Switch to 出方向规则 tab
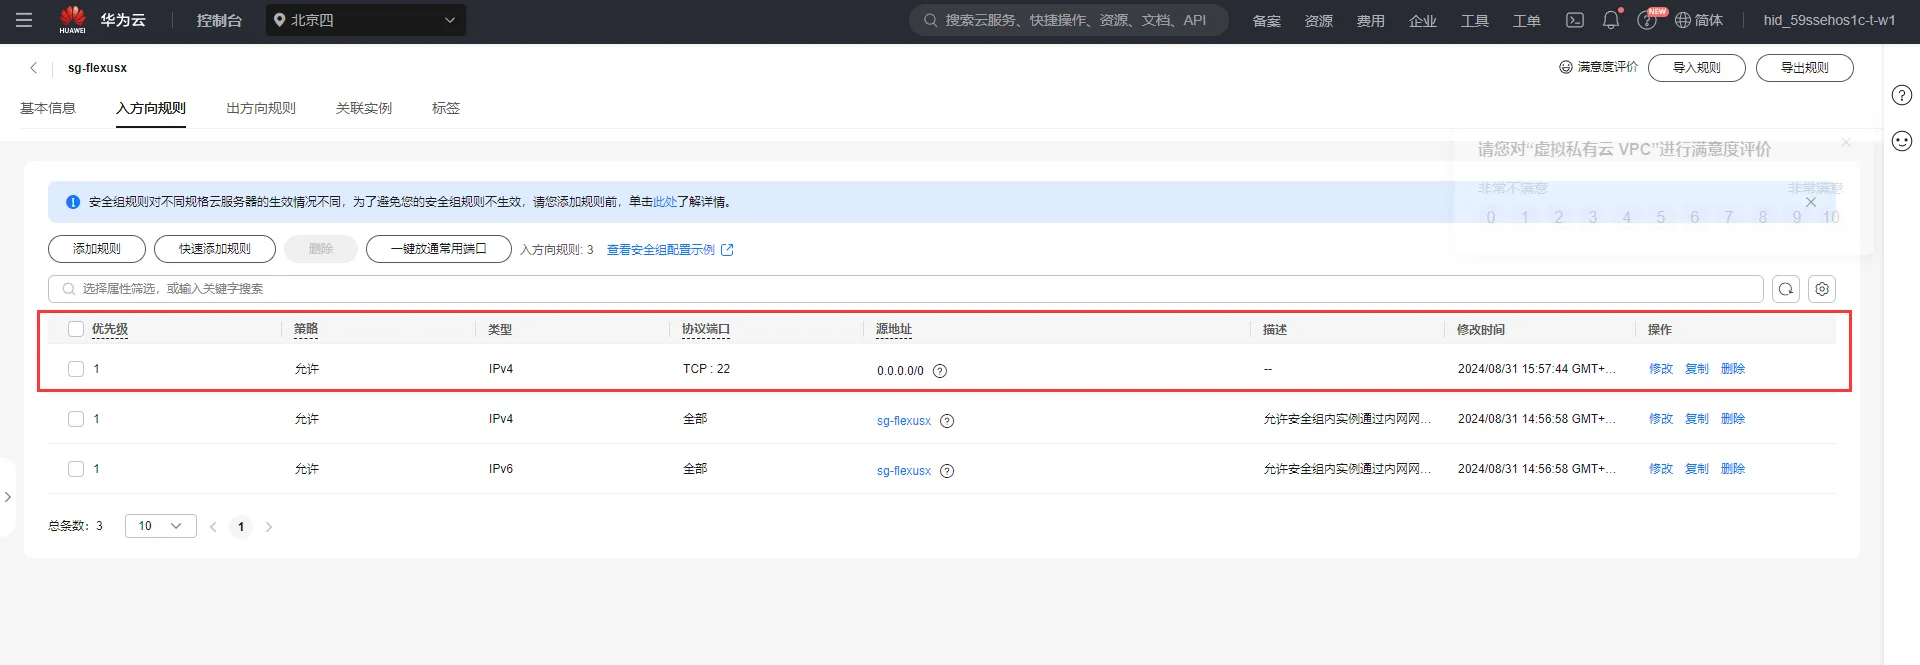Screen dimensions: 1920x665 click(261, 108)
